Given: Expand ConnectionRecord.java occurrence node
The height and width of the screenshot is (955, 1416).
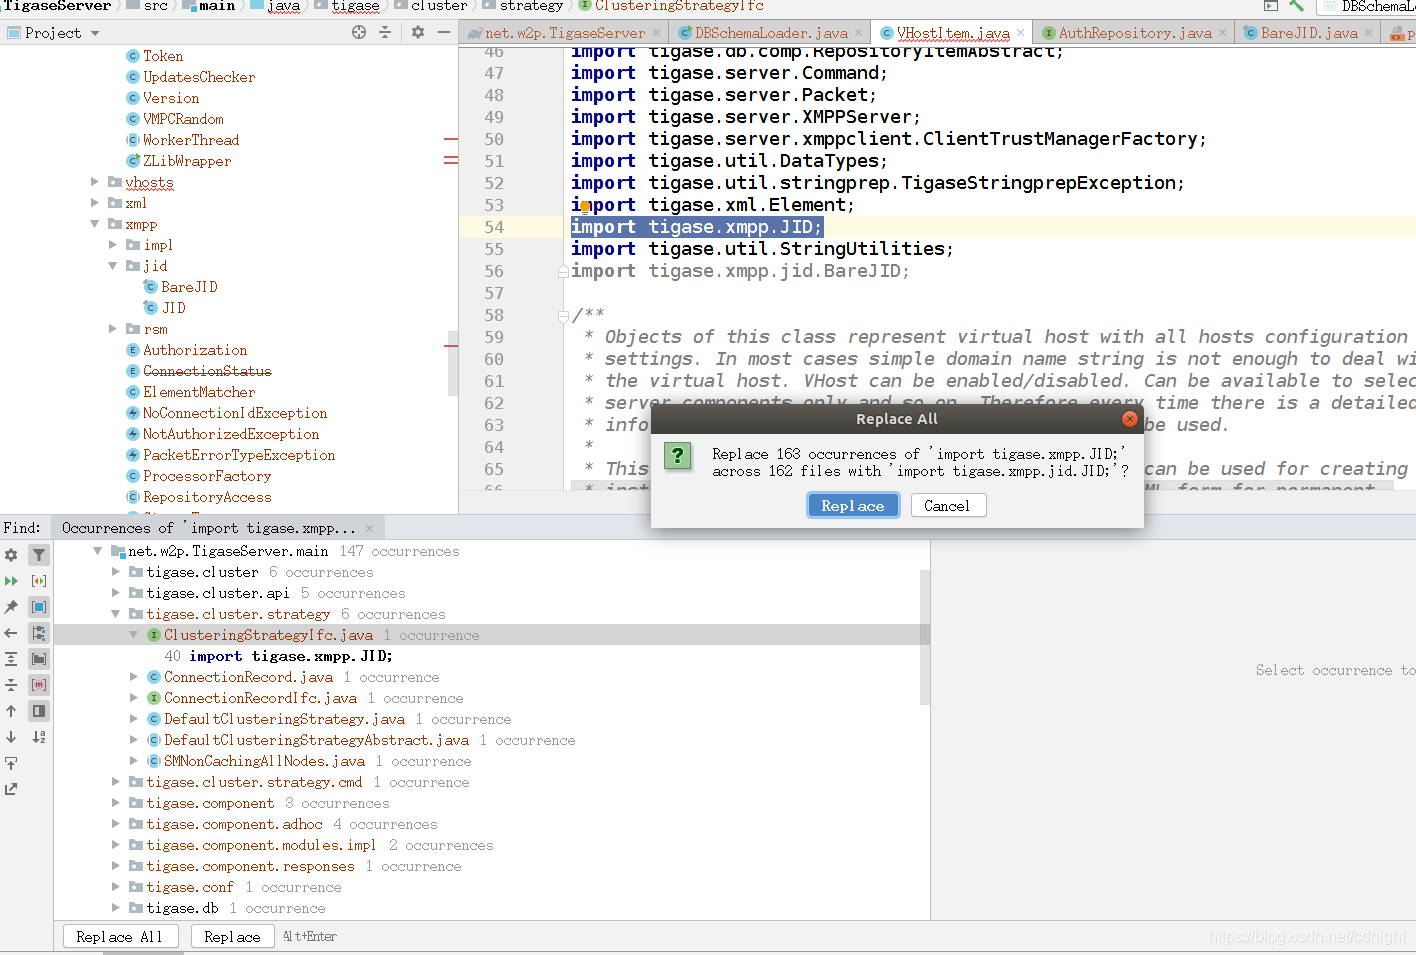Looking at the screenshot, I should pos(134,677).
